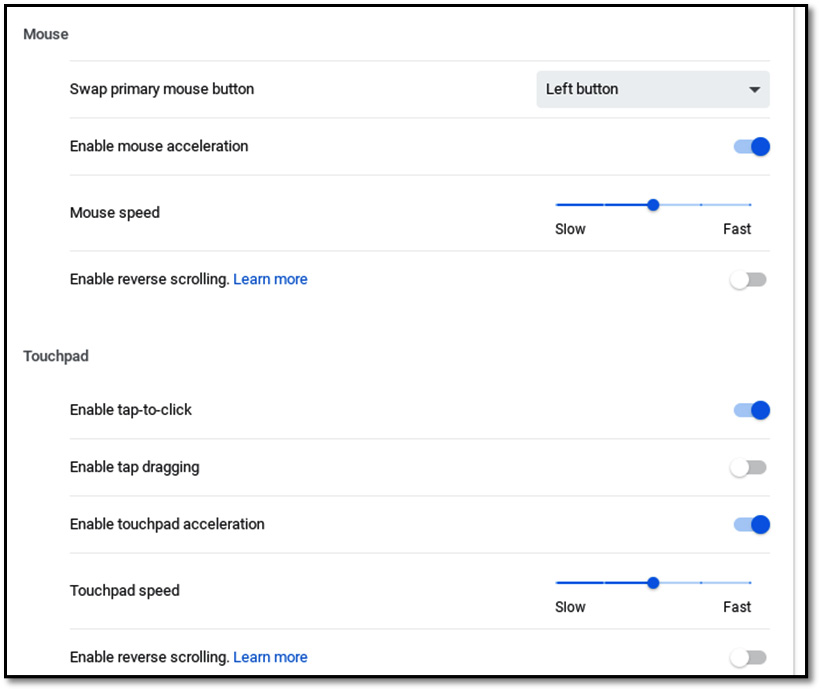The width and height of the screenshot is (821, 691).
Task: Set Touchpad speed to the Fast end
Action: (750, 583)
